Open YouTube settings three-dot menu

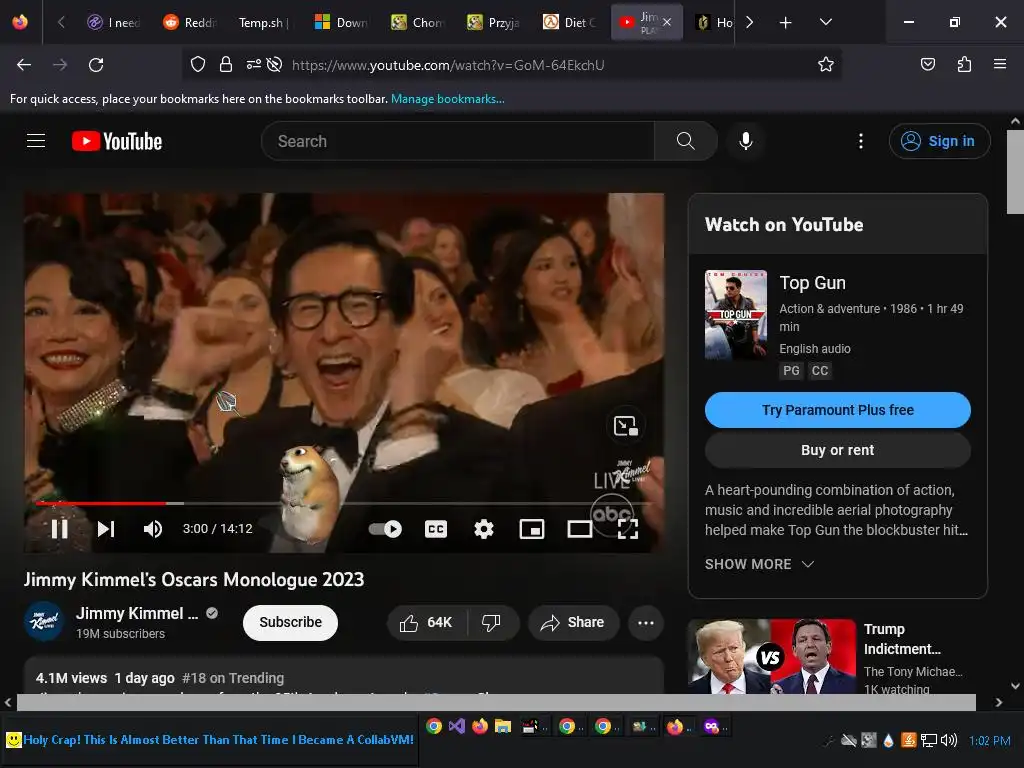click(x=861, y=141)
